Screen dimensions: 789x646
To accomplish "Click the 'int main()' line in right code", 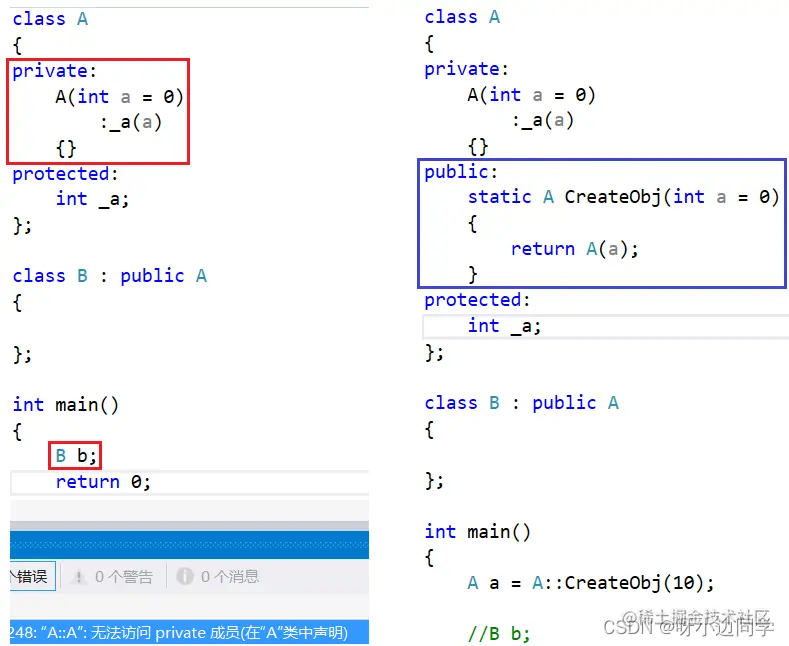I will click(478, 532).
